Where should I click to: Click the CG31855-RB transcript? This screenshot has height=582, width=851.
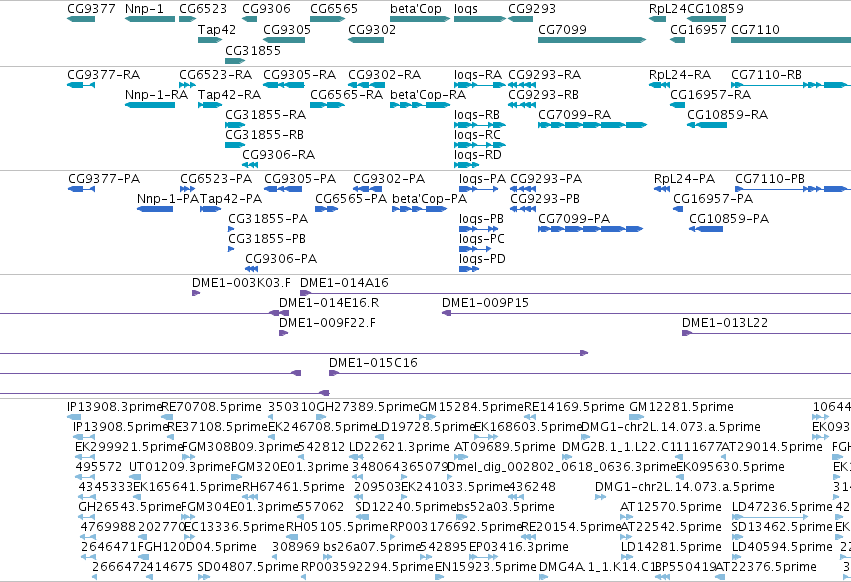point(235,145)
